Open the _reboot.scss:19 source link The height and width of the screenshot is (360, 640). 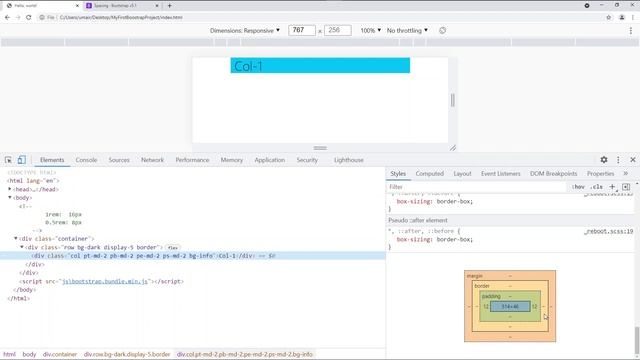point(609,231)
